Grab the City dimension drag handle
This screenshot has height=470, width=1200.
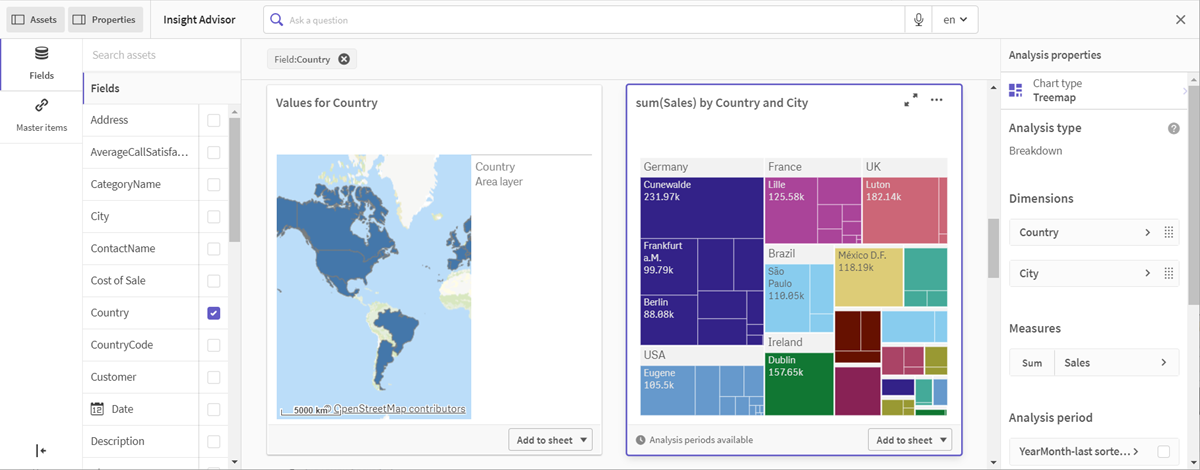(x=1168, y=274)
